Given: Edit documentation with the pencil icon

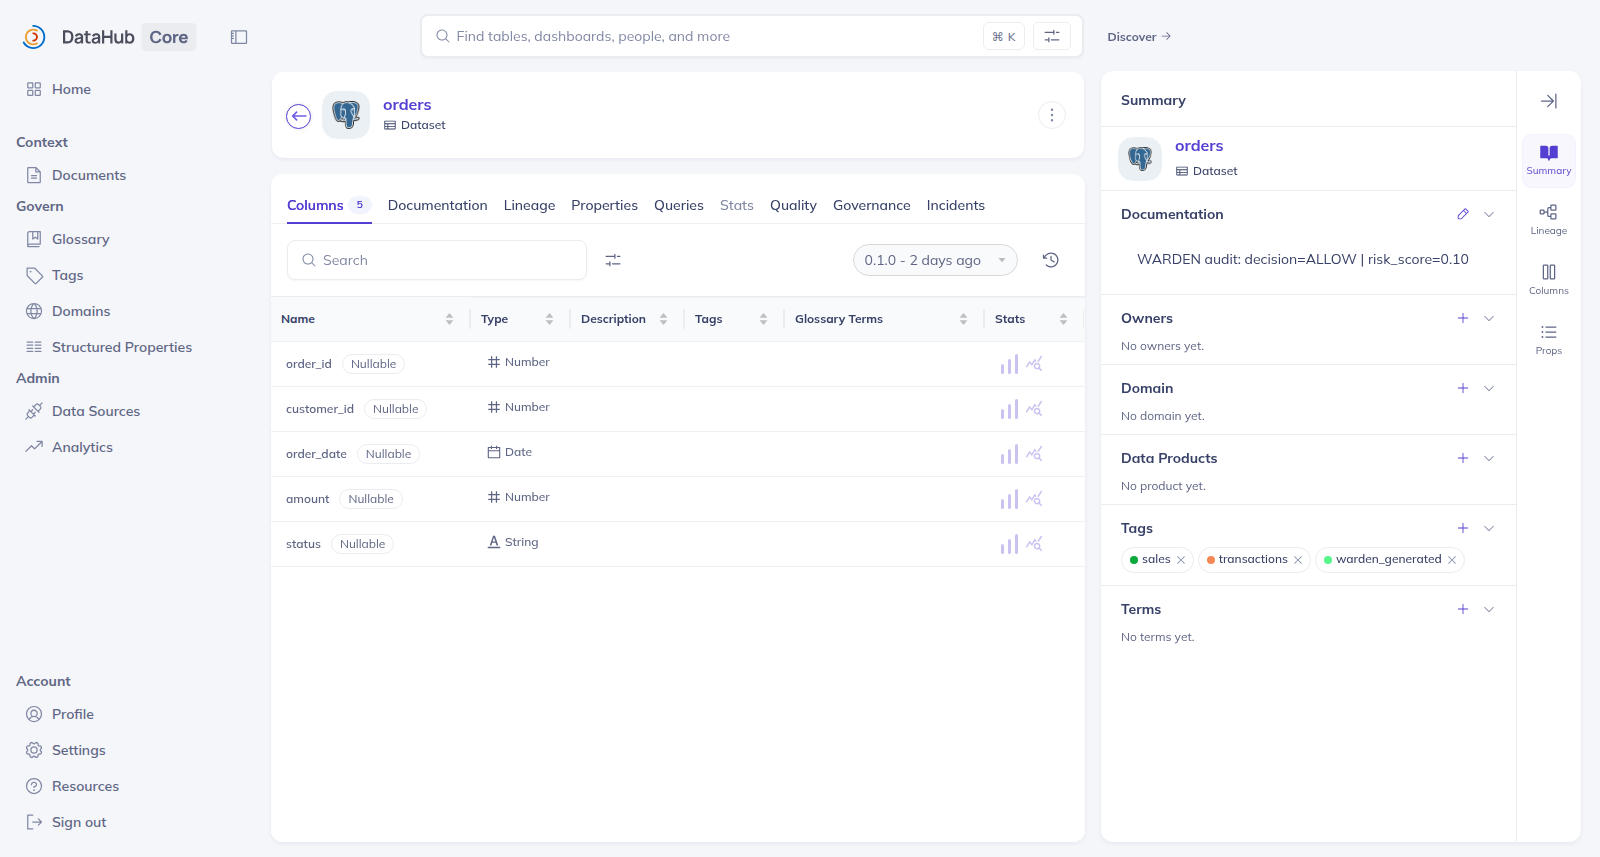Looking at the screenshot, I should click(1463, 214).
